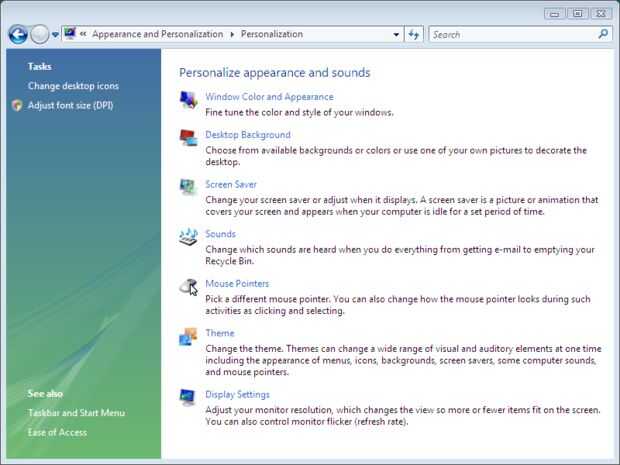
Task: Click description 'Pick a different mouse pointer'
Action: [267, 299]
